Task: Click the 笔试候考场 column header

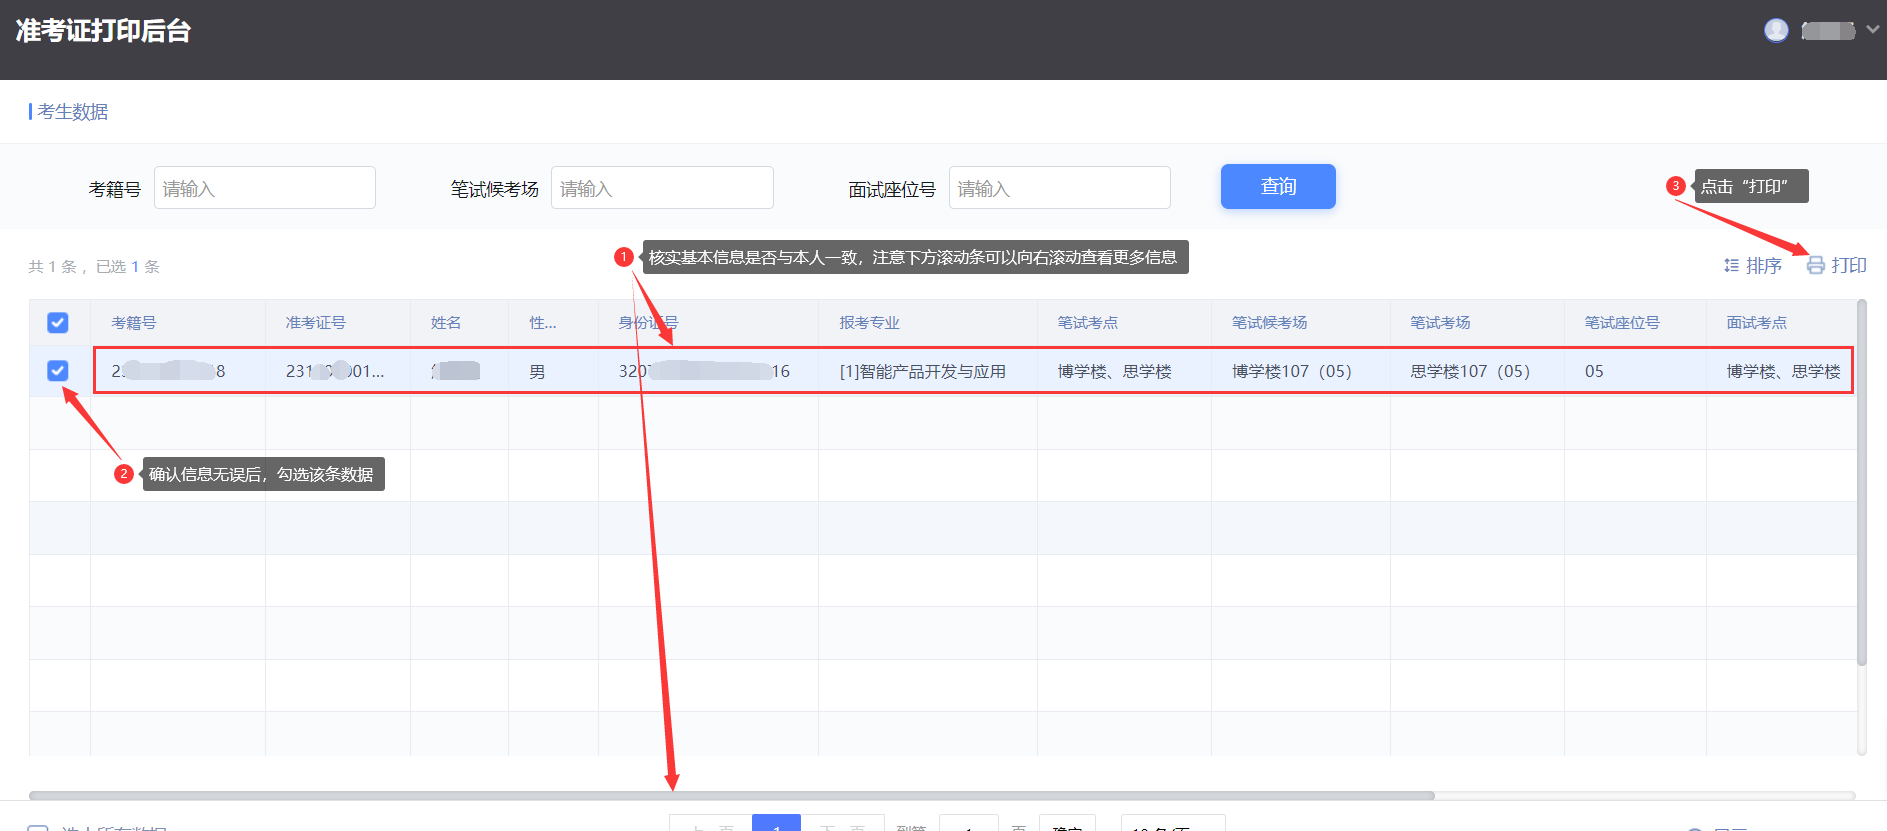Action: (x=1269, y=323)
